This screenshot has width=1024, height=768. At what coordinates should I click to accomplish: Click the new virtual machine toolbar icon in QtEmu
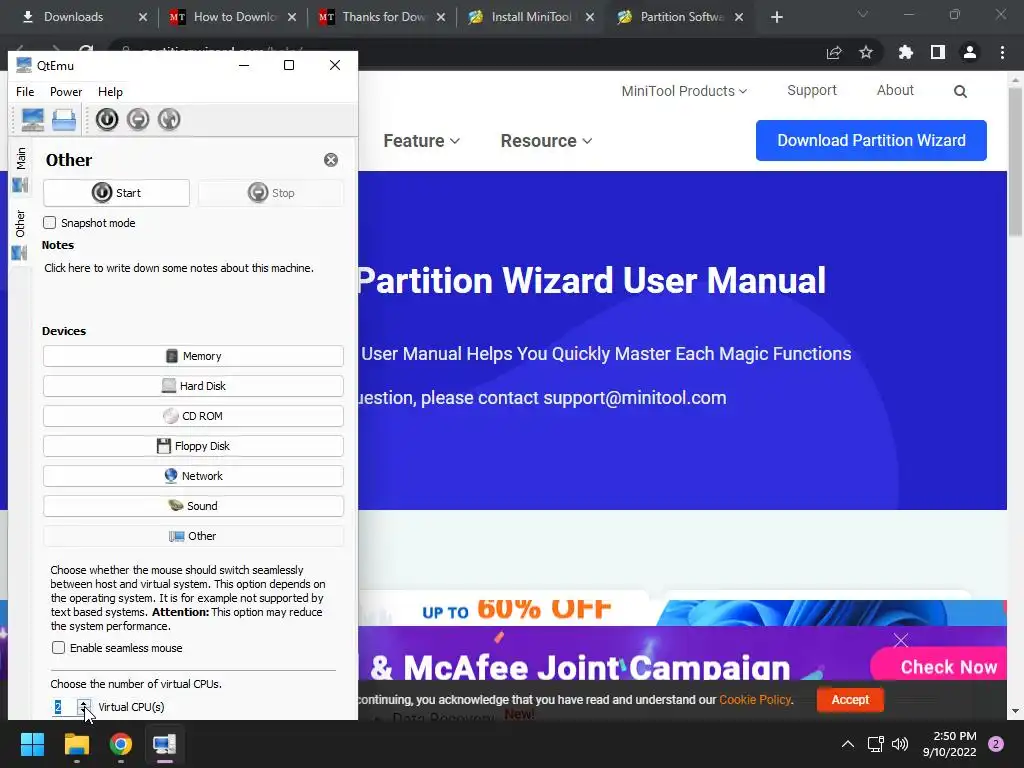(33, 120)
